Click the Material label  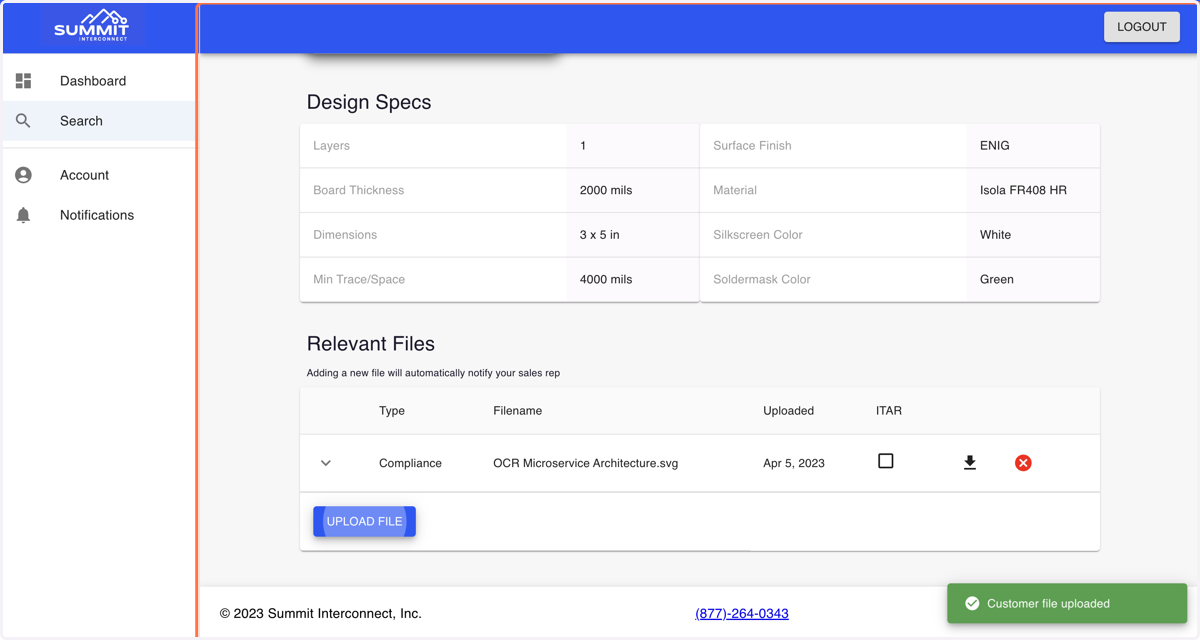pyautogui.click(x=735, y=190)
